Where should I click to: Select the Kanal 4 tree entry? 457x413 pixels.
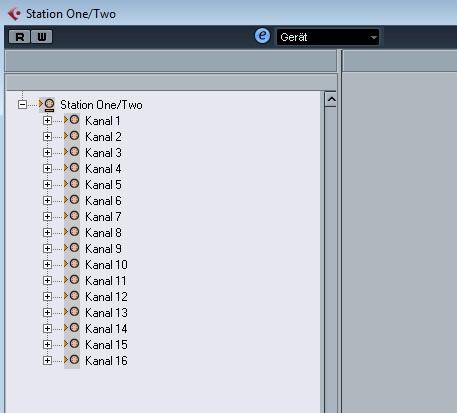pos(103,169)
